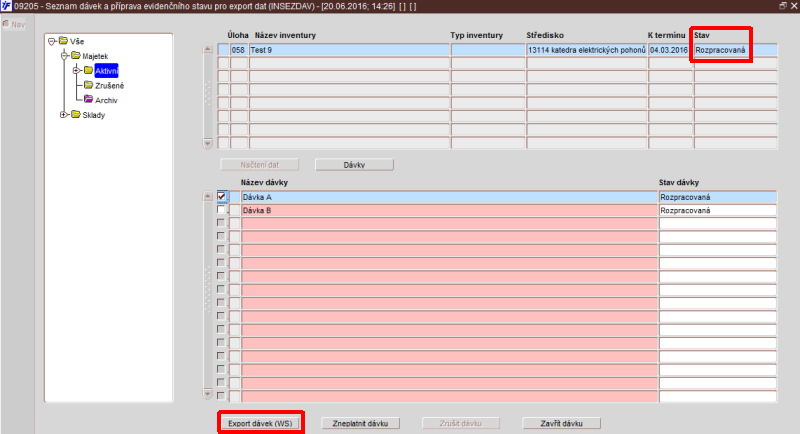Screen dimensions: 800x434
Task: Click the Vše folder icon
Action: [x=63, y=41]
